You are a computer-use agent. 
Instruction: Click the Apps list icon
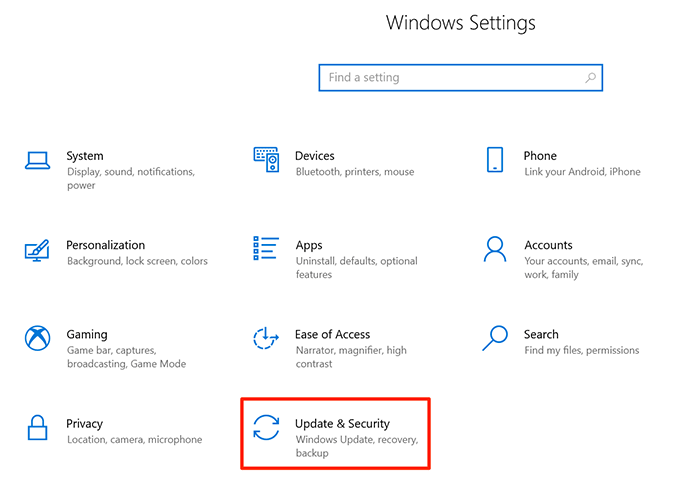click(266, 248)
